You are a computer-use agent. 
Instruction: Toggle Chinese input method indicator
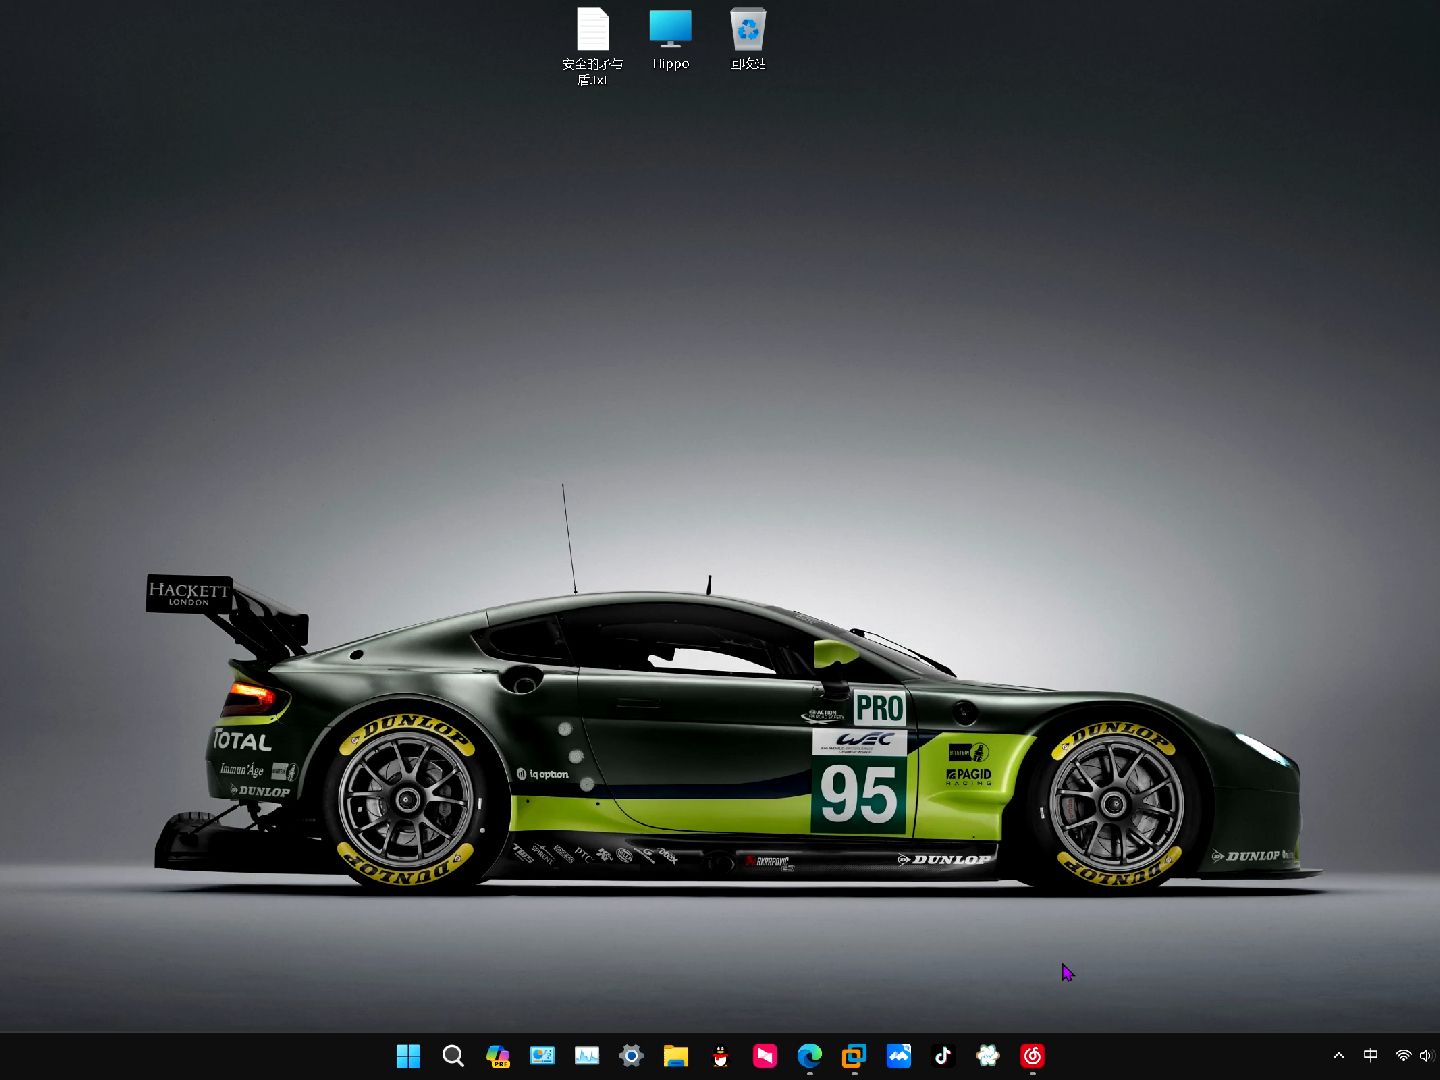[1371, 1056]
